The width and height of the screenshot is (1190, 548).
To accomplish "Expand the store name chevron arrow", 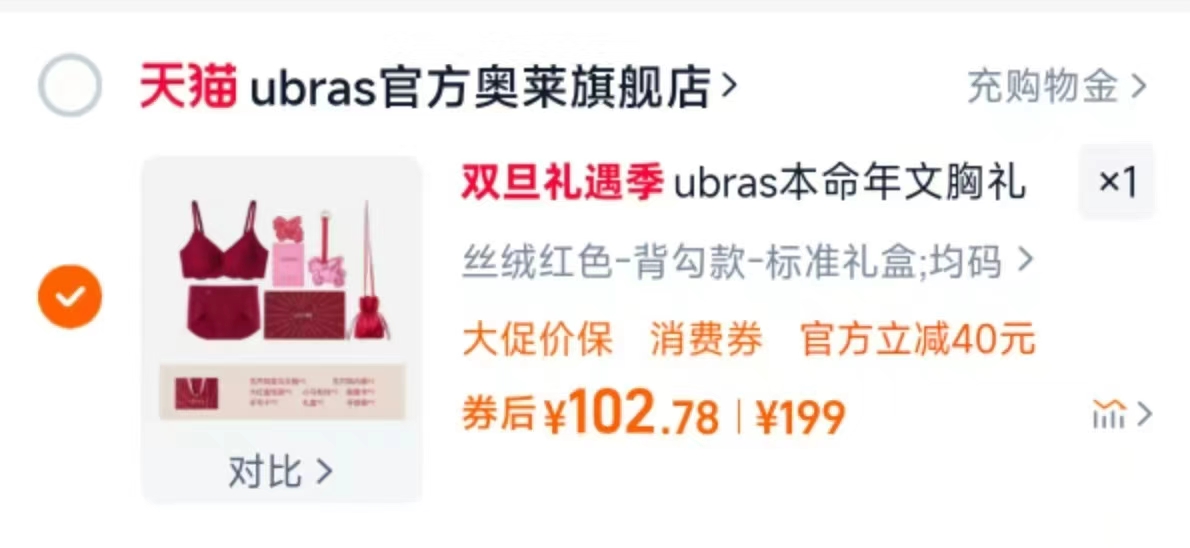I will click(x=728, y=86).
